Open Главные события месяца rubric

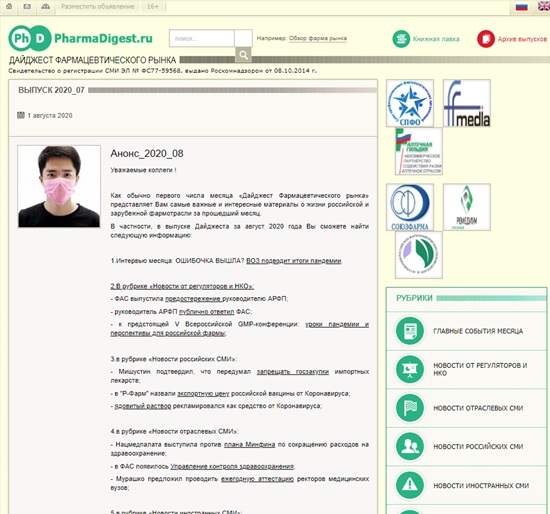click(466, 331)
